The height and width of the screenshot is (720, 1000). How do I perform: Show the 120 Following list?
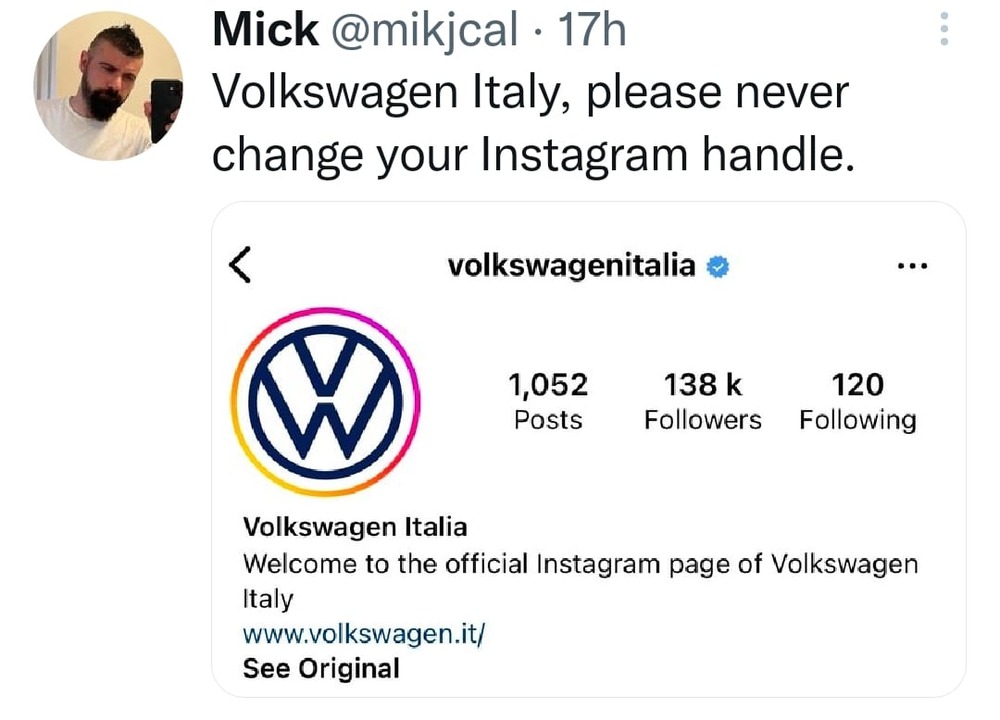pyautogui.click(x=857, y=401)
